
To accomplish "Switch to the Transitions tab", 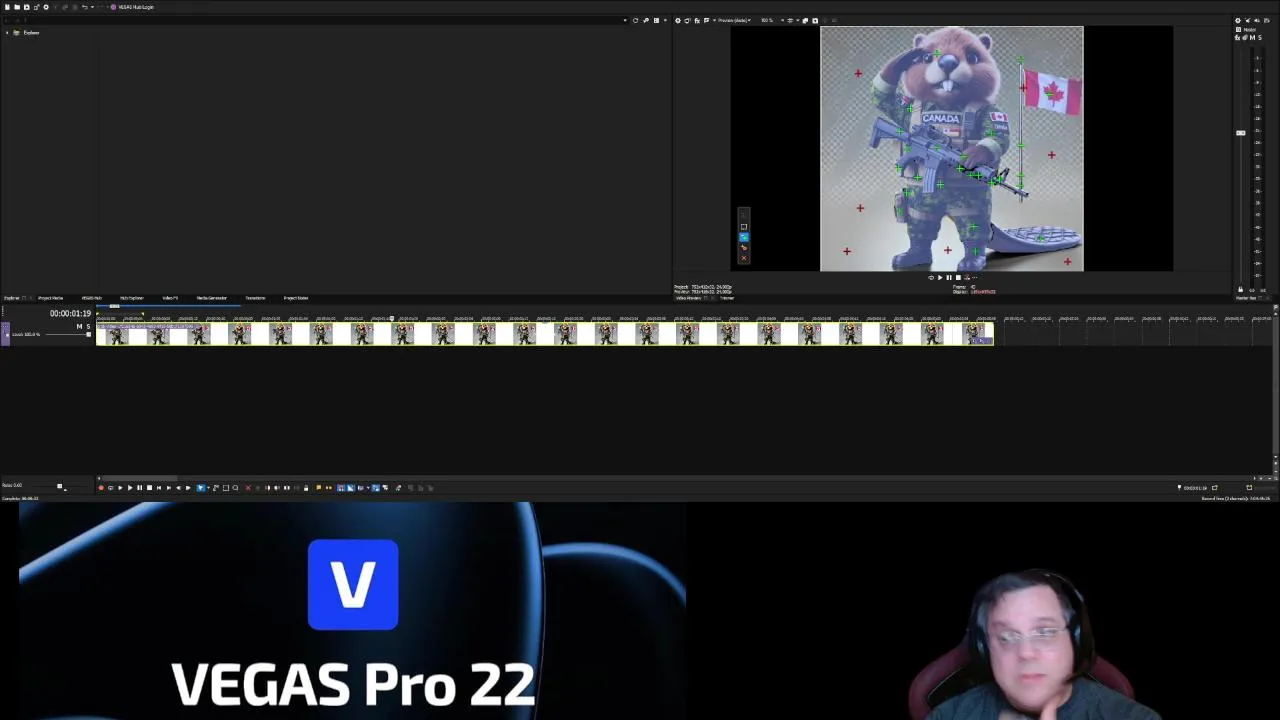I will tap(255, 298).
